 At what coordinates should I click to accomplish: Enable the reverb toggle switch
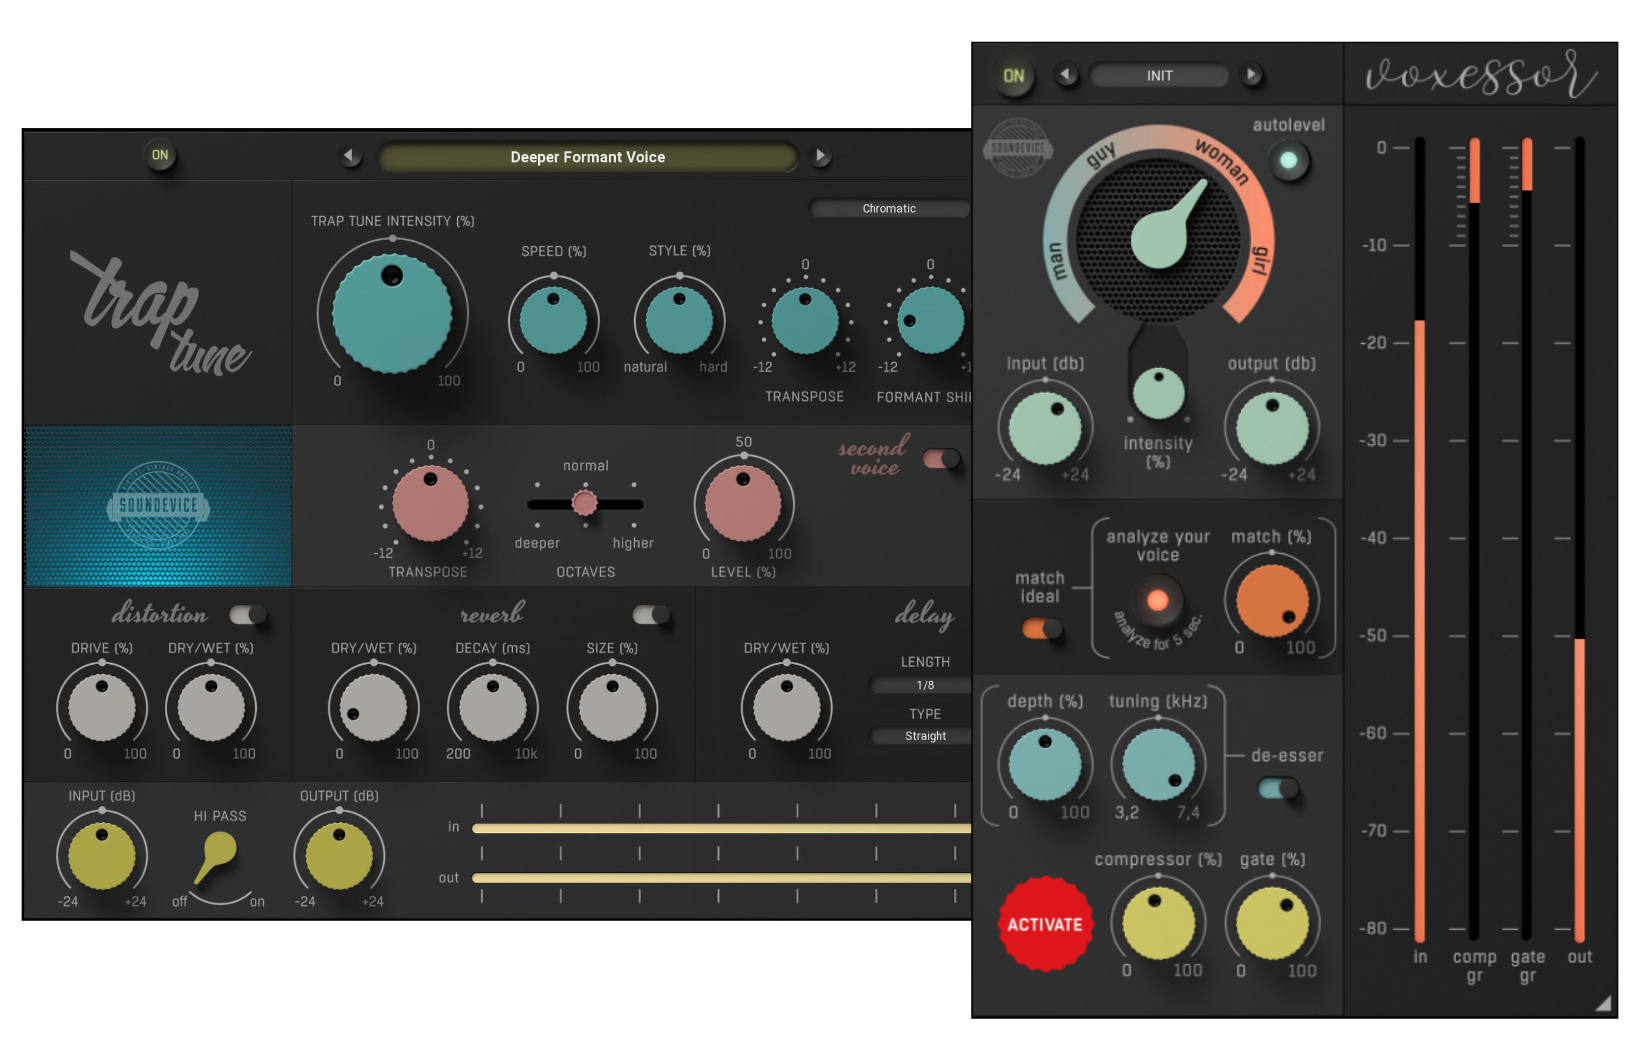(x=651, y=614)
